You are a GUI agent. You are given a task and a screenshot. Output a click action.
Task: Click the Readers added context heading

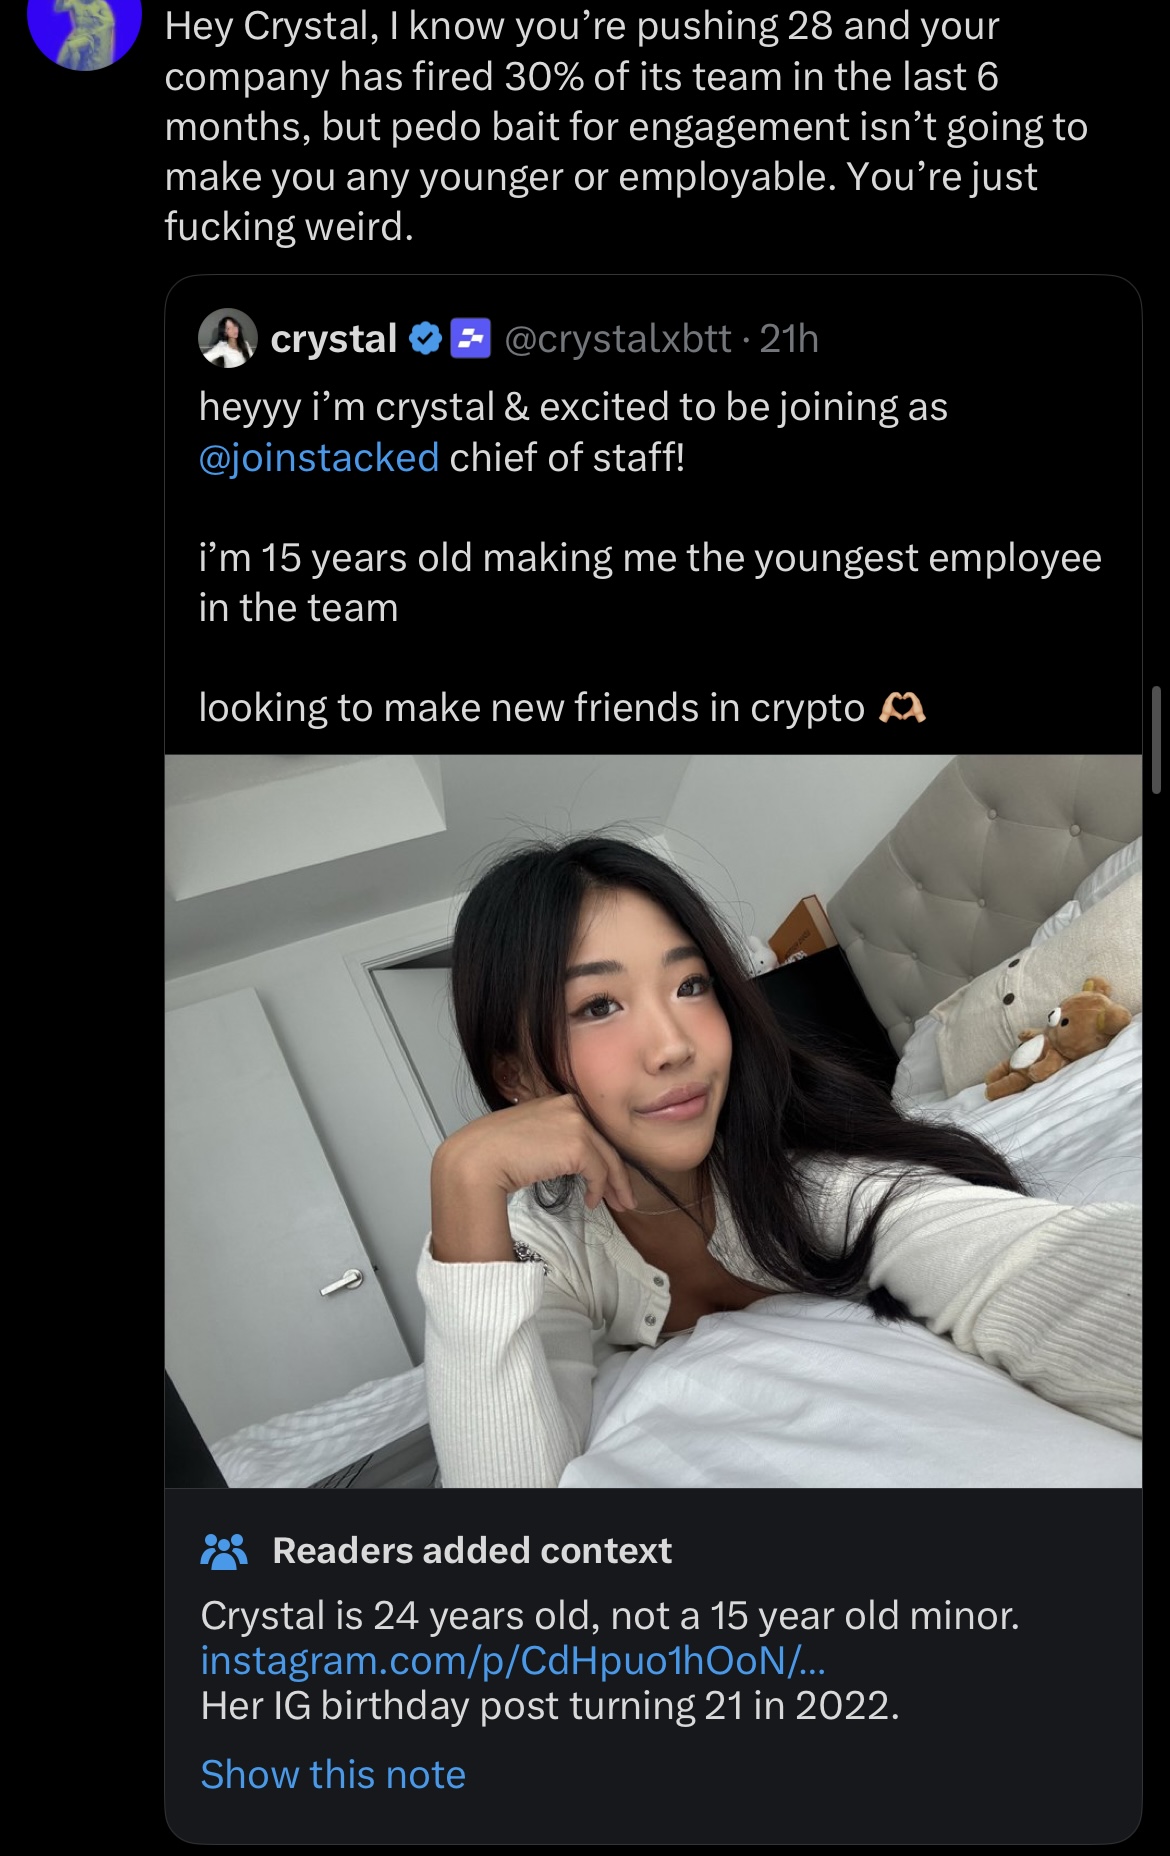click(x=472, y=1551)
